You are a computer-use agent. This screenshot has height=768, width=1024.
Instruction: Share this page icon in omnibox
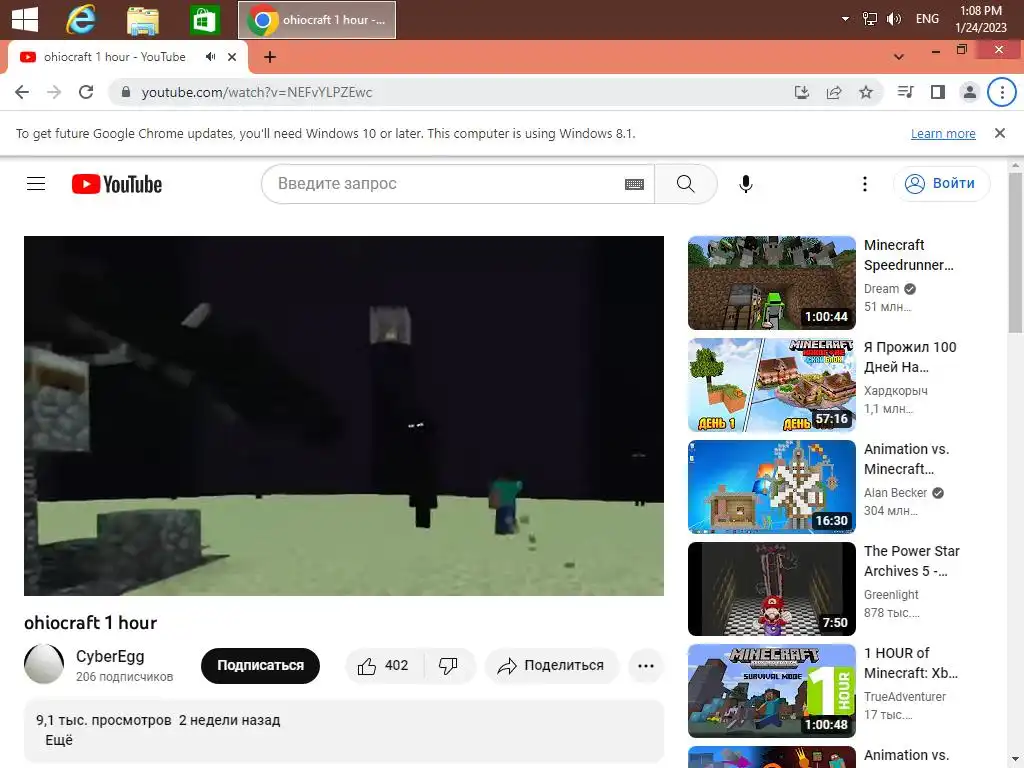click(834, 92)
